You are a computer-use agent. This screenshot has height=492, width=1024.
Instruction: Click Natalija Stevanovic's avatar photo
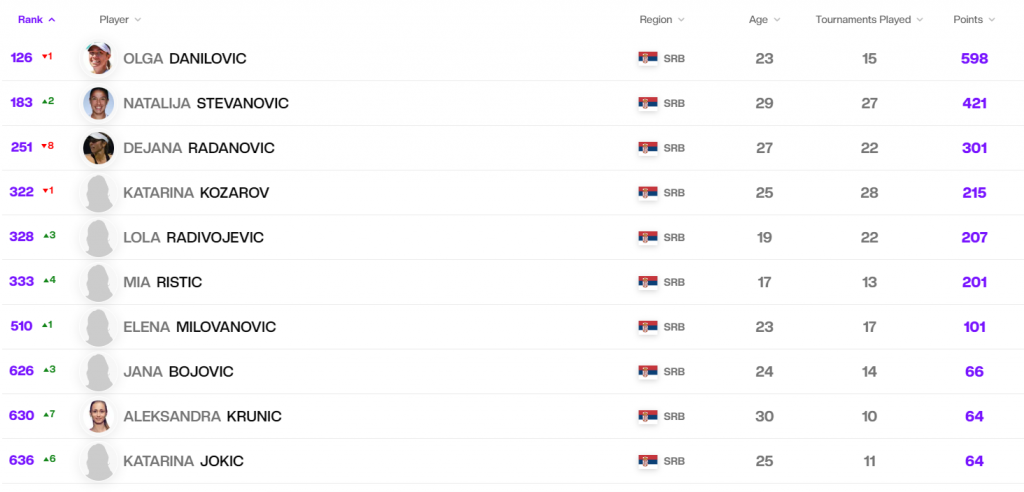tap(99, 103)
